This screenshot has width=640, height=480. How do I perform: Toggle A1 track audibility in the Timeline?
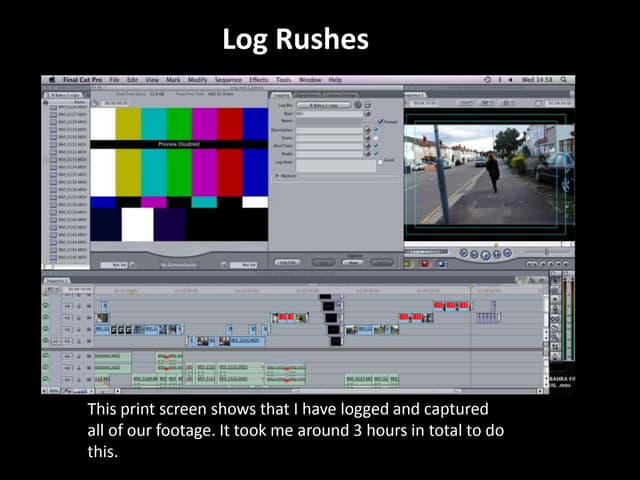tap(45, 356)
